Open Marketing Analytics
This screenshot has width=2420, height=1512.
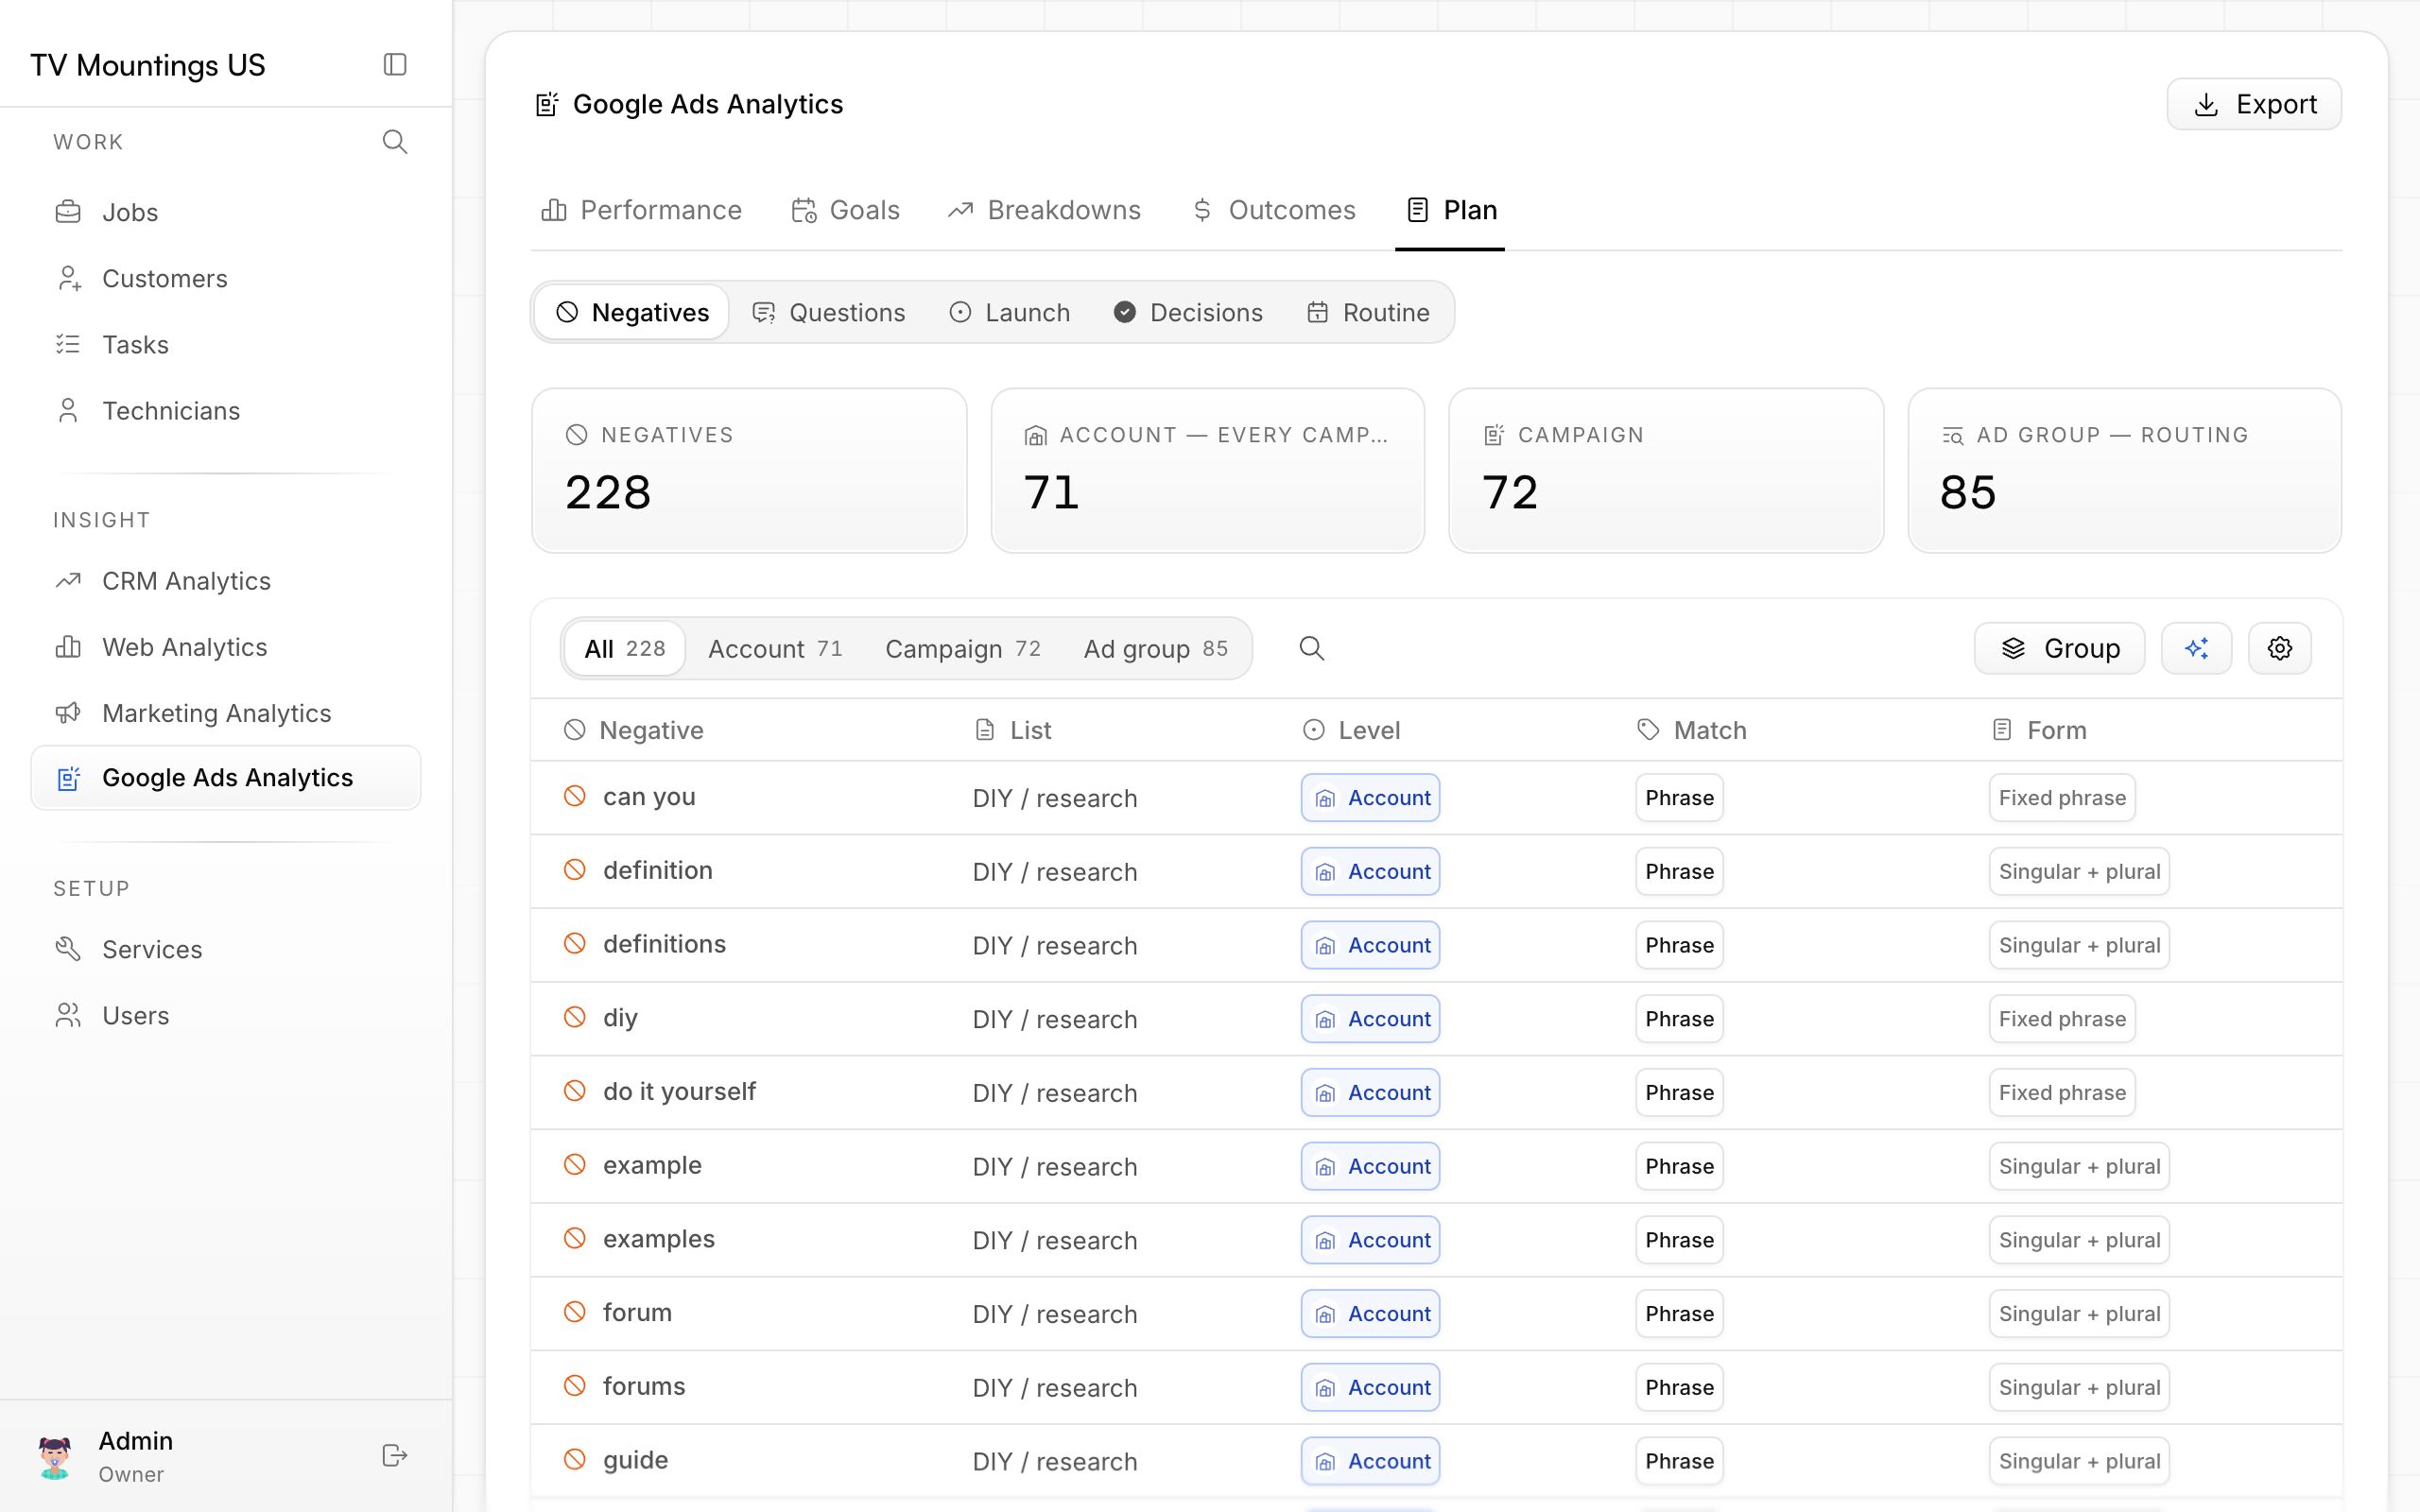click(226, 713)
